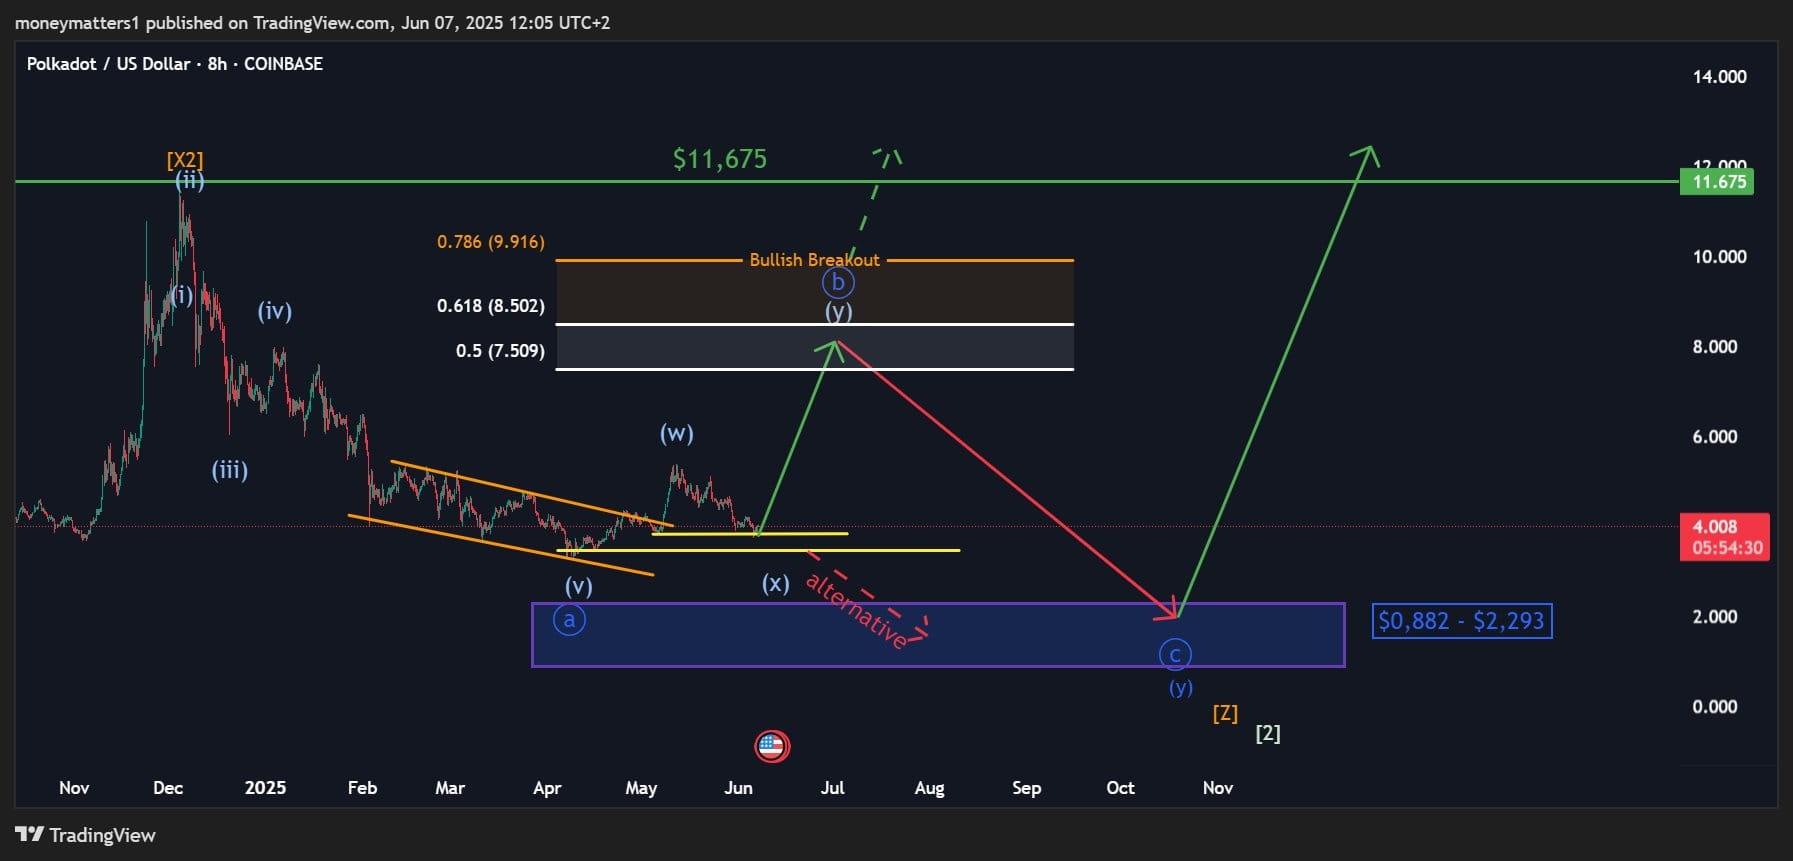1793x861 pixels.
Task: Click the '2025' time axis label
Action: tap(265, 788)
